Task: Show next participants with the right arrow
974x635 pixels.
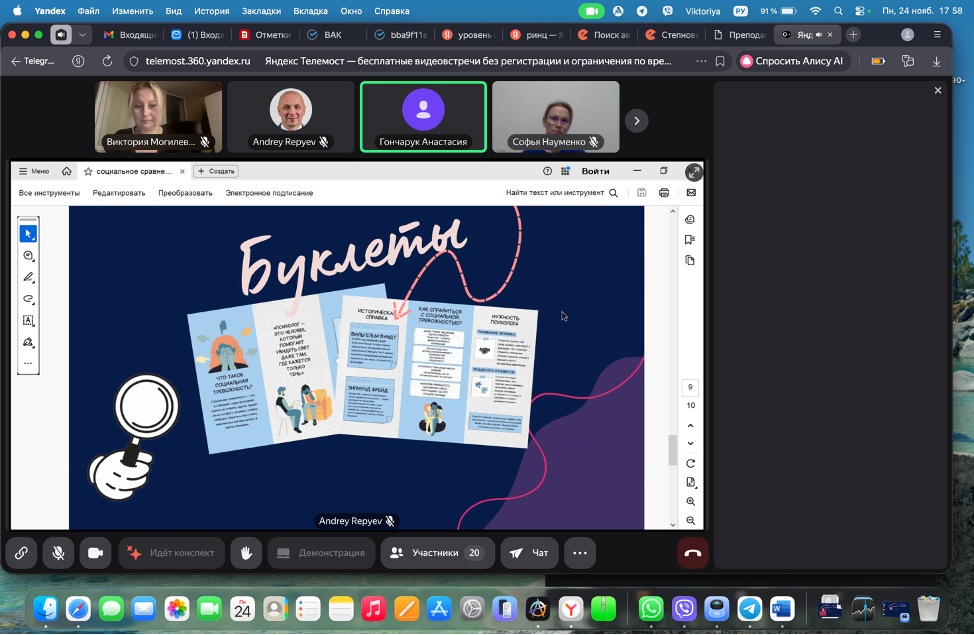Action: [636, 120]
